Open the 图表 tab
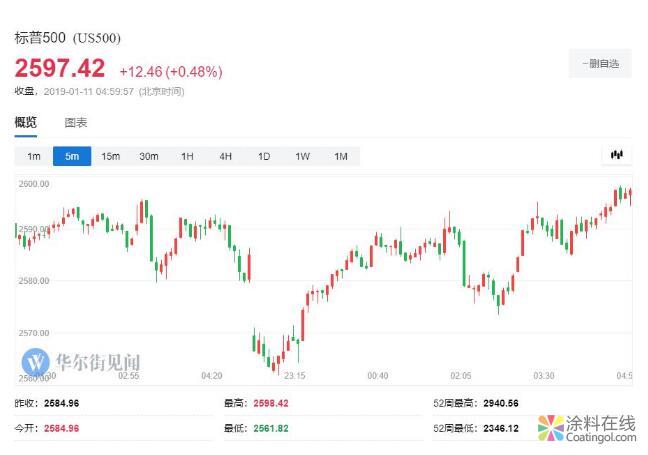The width and height of the screenshot is (648, 455). coord(76,123)
